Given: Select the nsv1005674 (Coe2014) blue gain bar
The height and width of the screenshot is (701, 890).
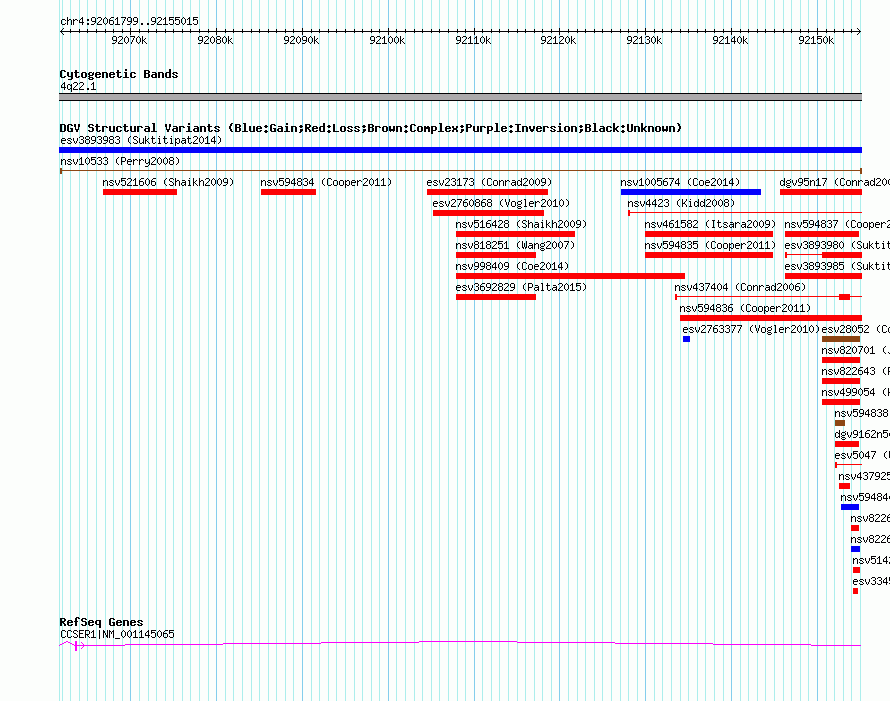Looking at the screenshot, I should coord(691,192).
